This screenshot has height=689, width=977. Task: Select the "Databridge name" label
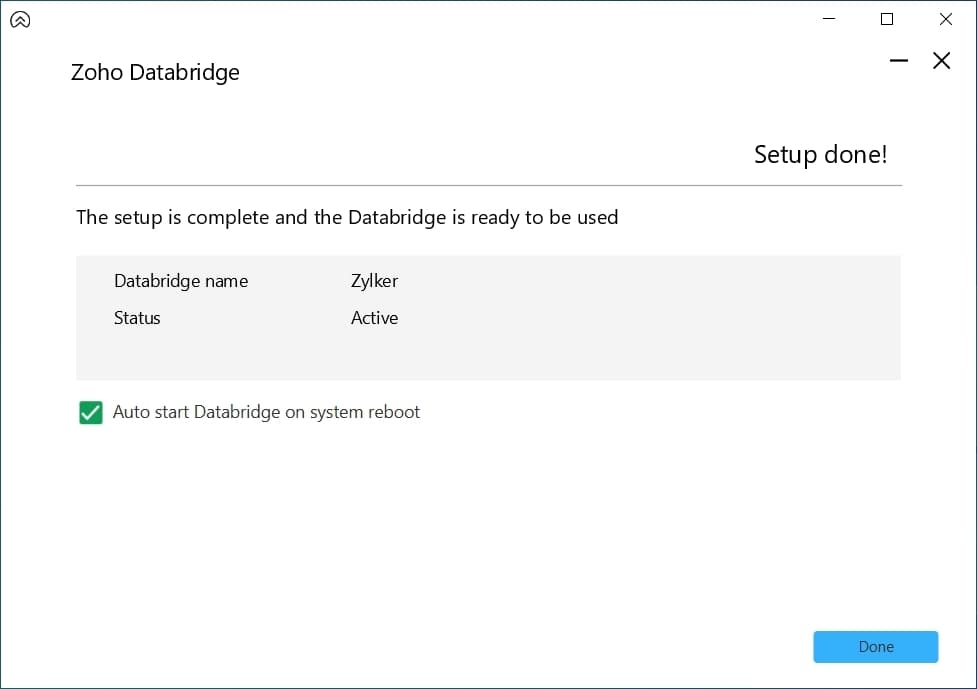click(x=181, y=281)
